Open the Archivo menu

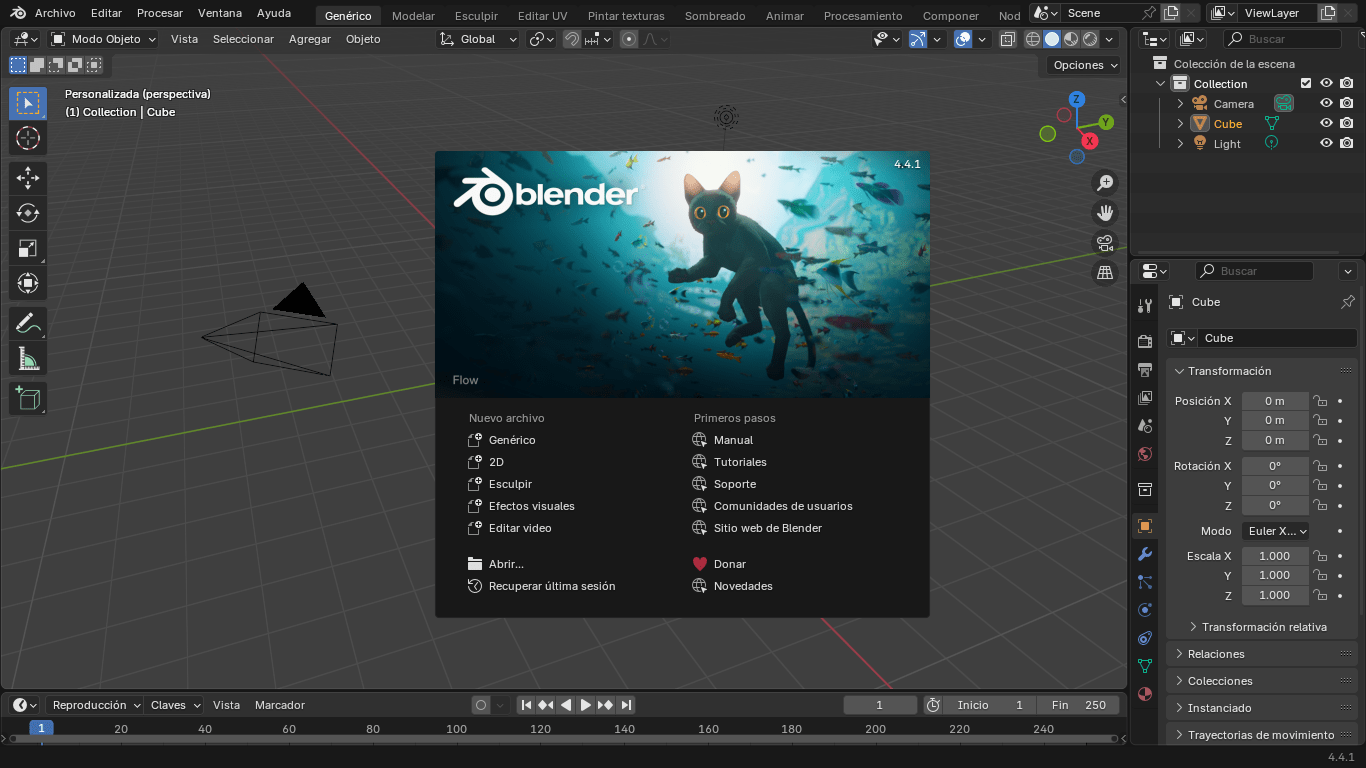[x=55, y=14]
